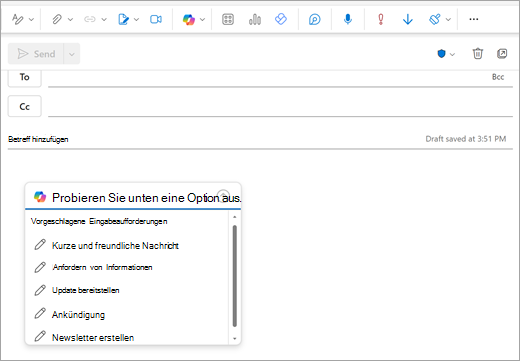Expand the Send options dropdown arrow
This screenshot has height=361, width=520.
pyautogui.click(x=72, y=54)
